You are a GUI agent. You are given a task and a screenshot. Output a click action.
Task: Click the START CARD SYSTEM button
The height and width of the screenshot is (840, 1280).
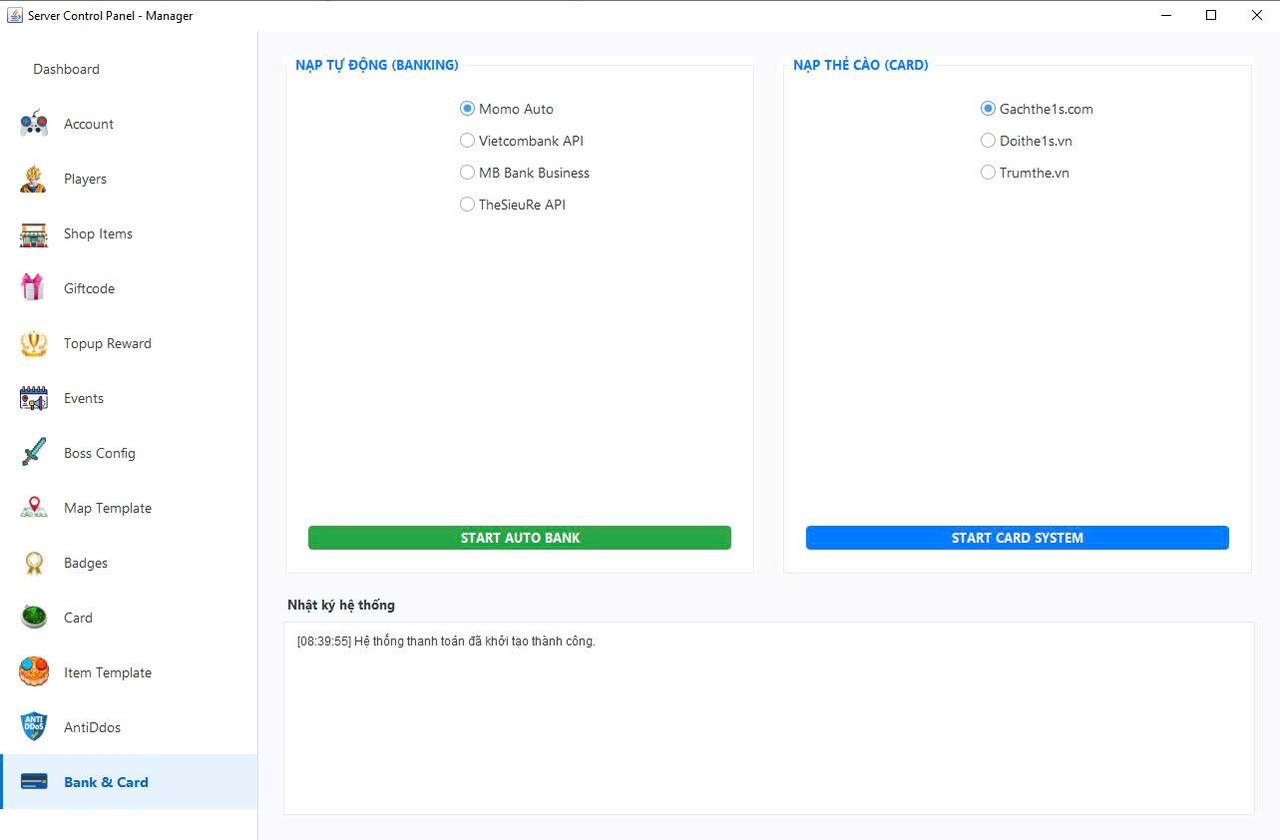point(1017,538)
